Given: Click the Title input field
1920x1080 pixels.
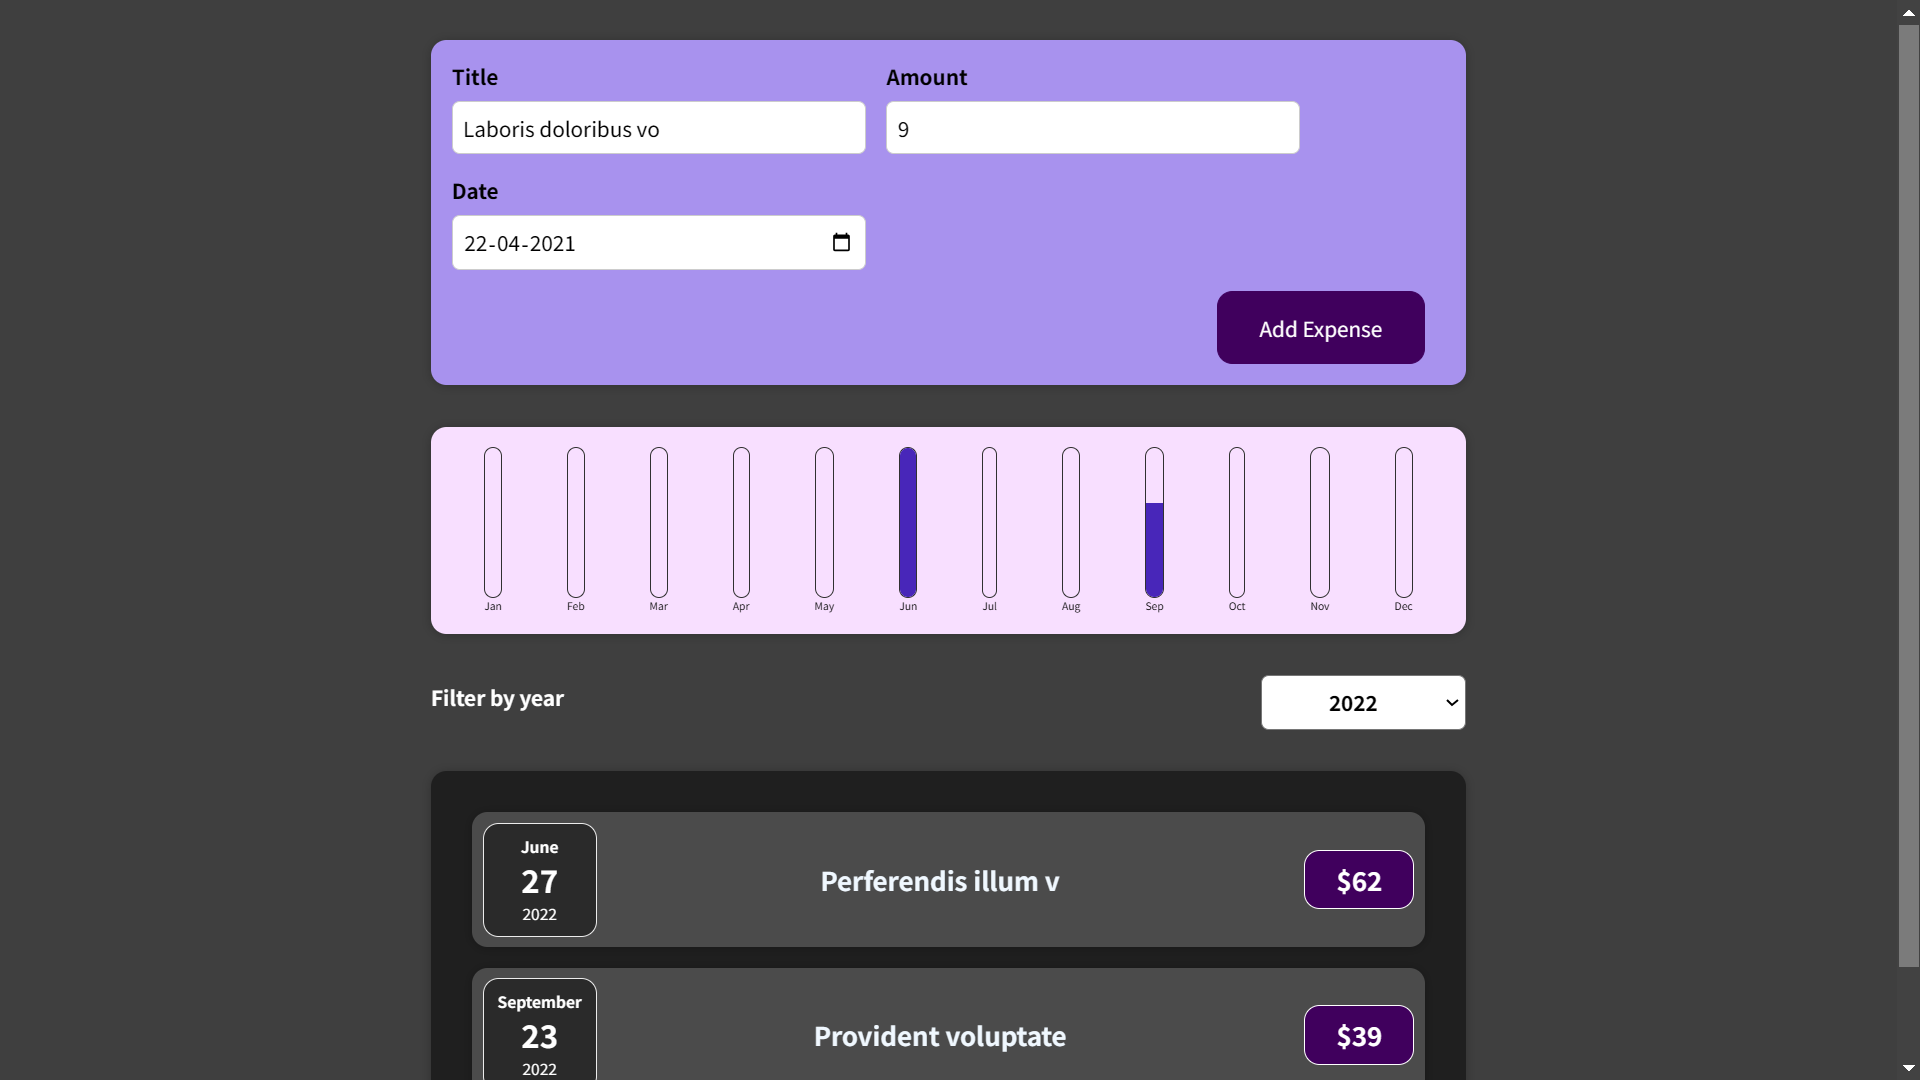Looking at the screenshot, I should [x=658, y=128].
